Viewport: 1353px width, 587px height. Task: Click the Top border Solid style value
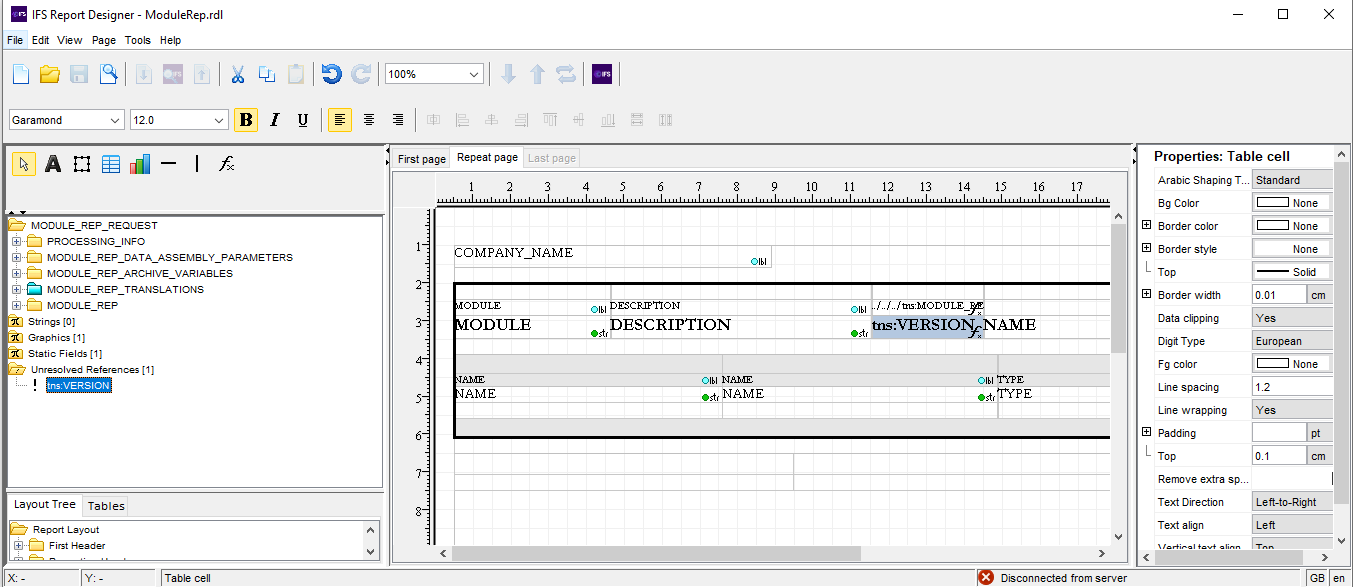1292,272
